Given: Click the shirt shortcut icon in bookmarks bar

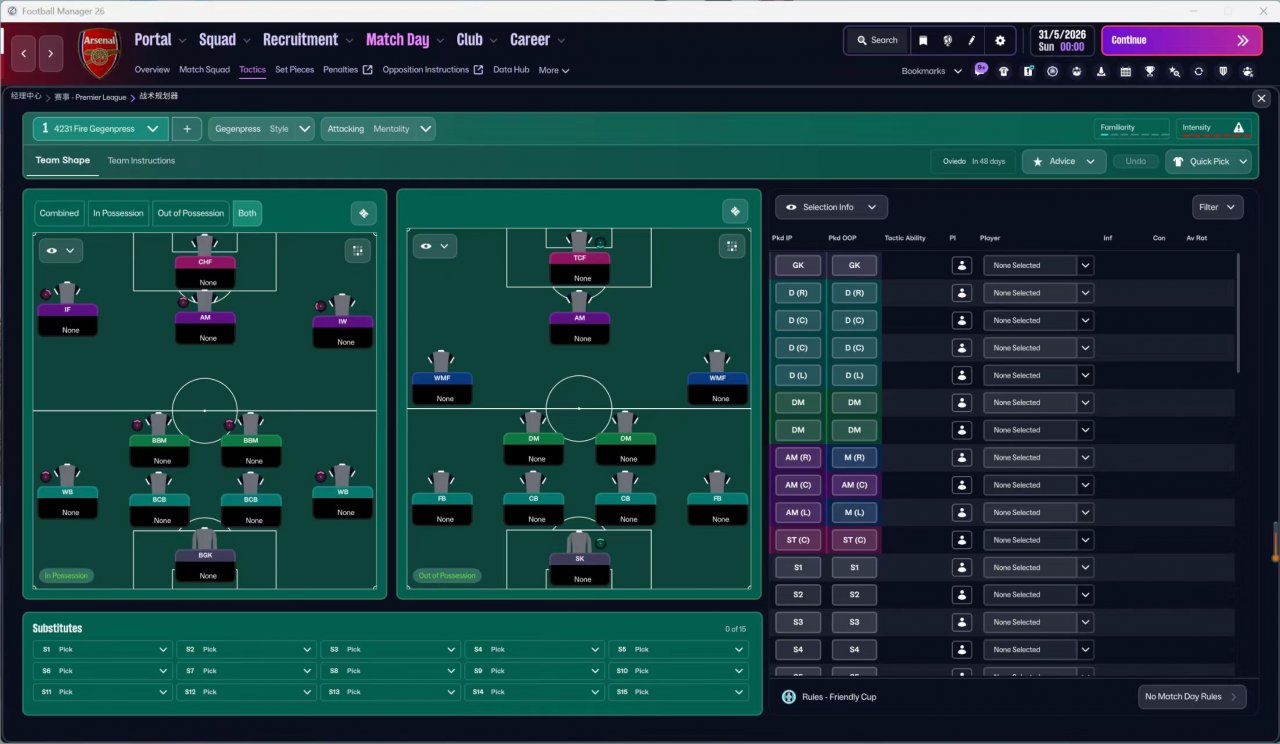Looking at the screenshot, I should pos(1004,72).
